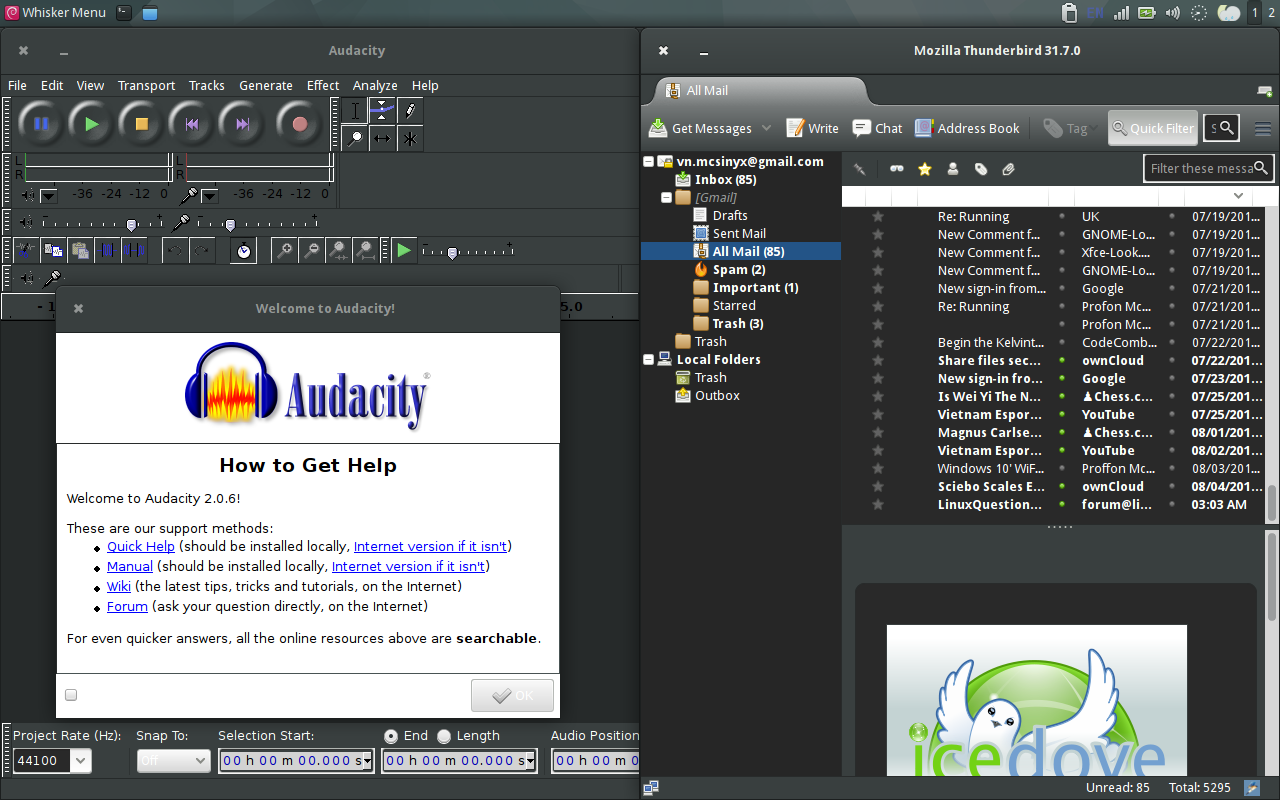The image size is (1280, 800).
Task: Click OK in the Welcome dialog
Action: [512, 695]
